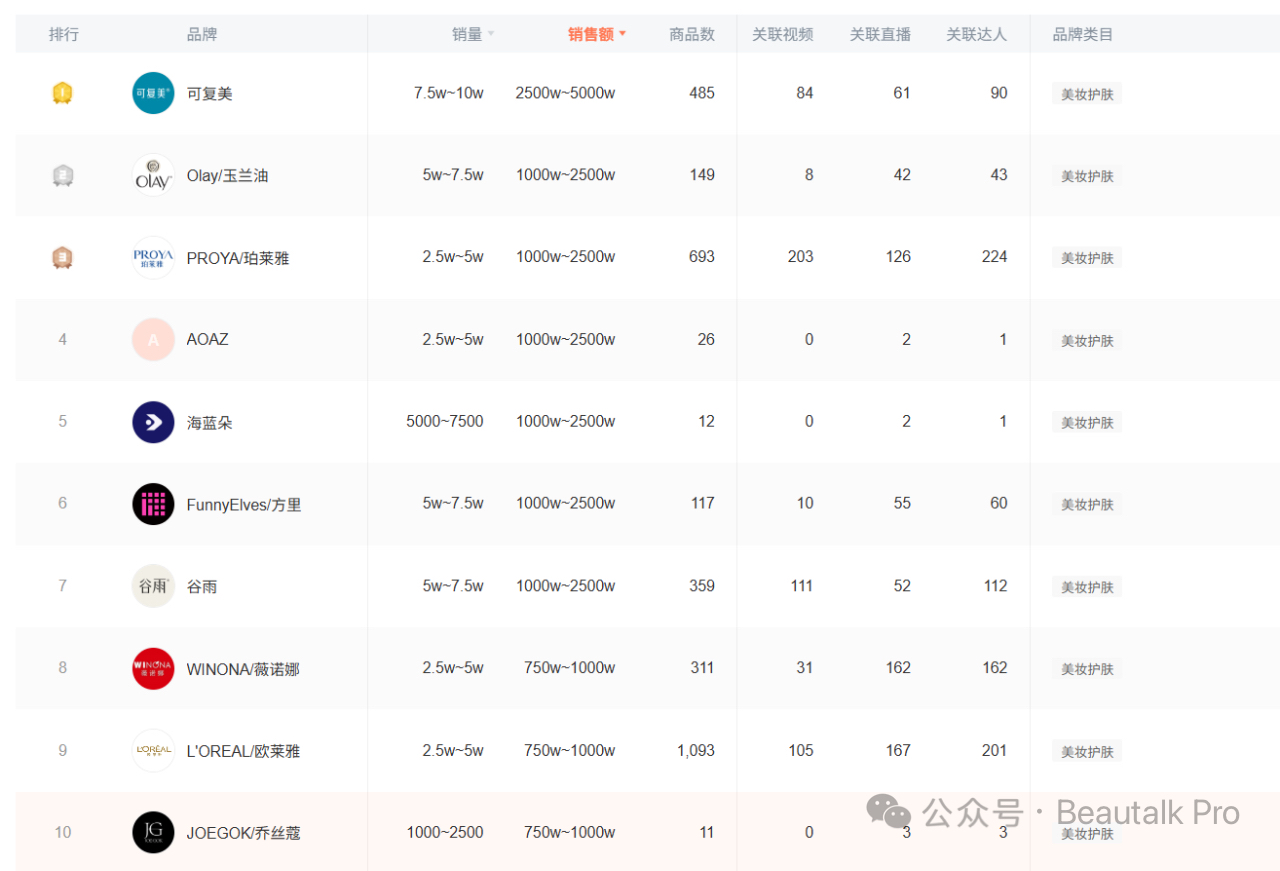Click 美妆护肤 tag in PROYA row

click(x=1087, y=258)
